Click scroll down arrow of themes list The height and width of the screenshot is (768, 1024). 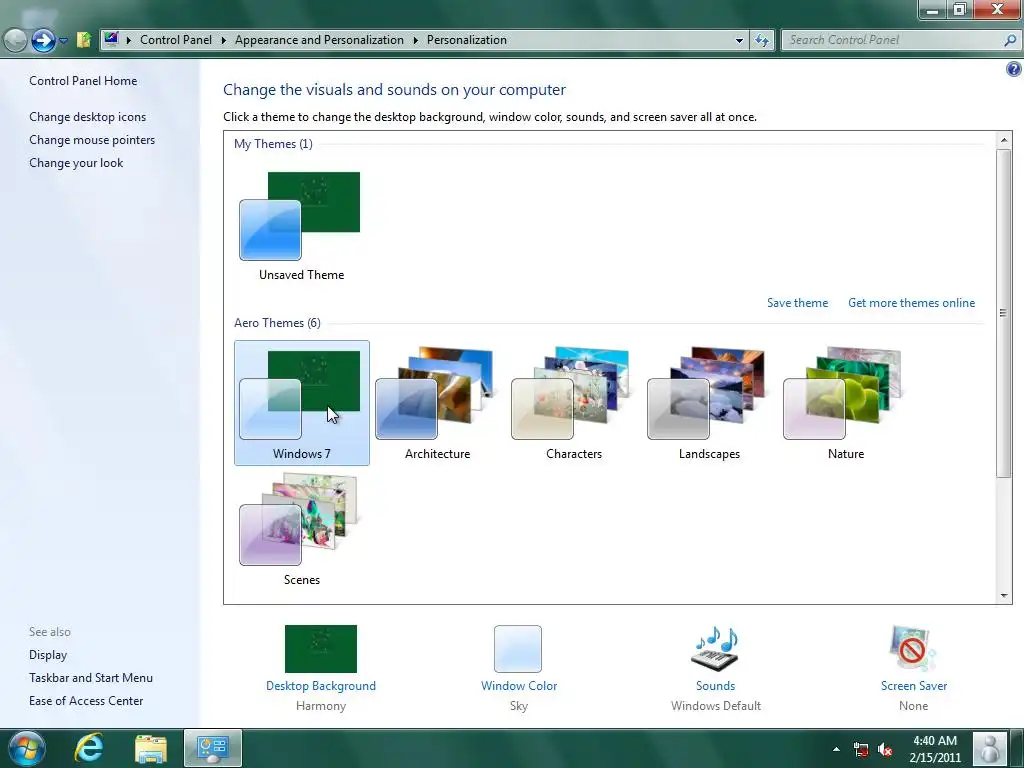(1004, 596)
